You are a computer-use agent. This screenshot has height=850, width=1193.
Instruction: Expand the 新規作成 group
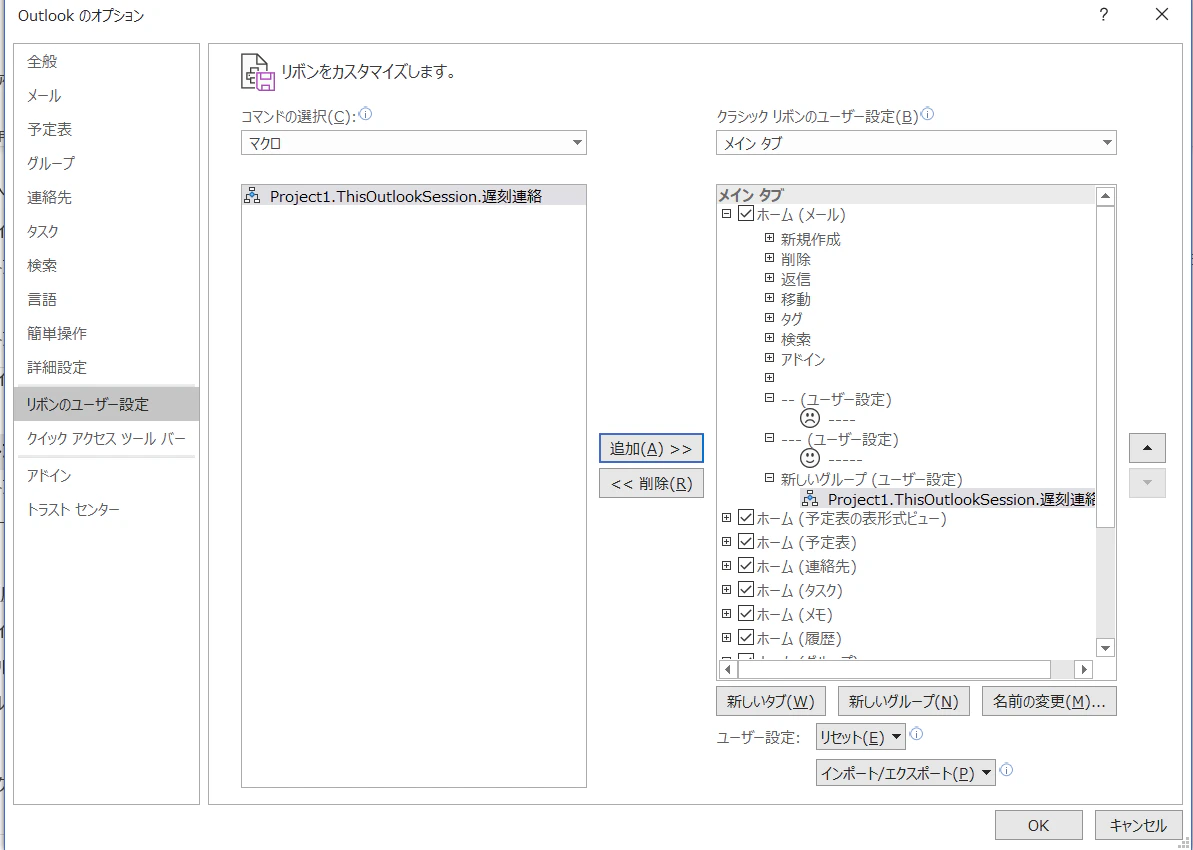coord(769,238)
